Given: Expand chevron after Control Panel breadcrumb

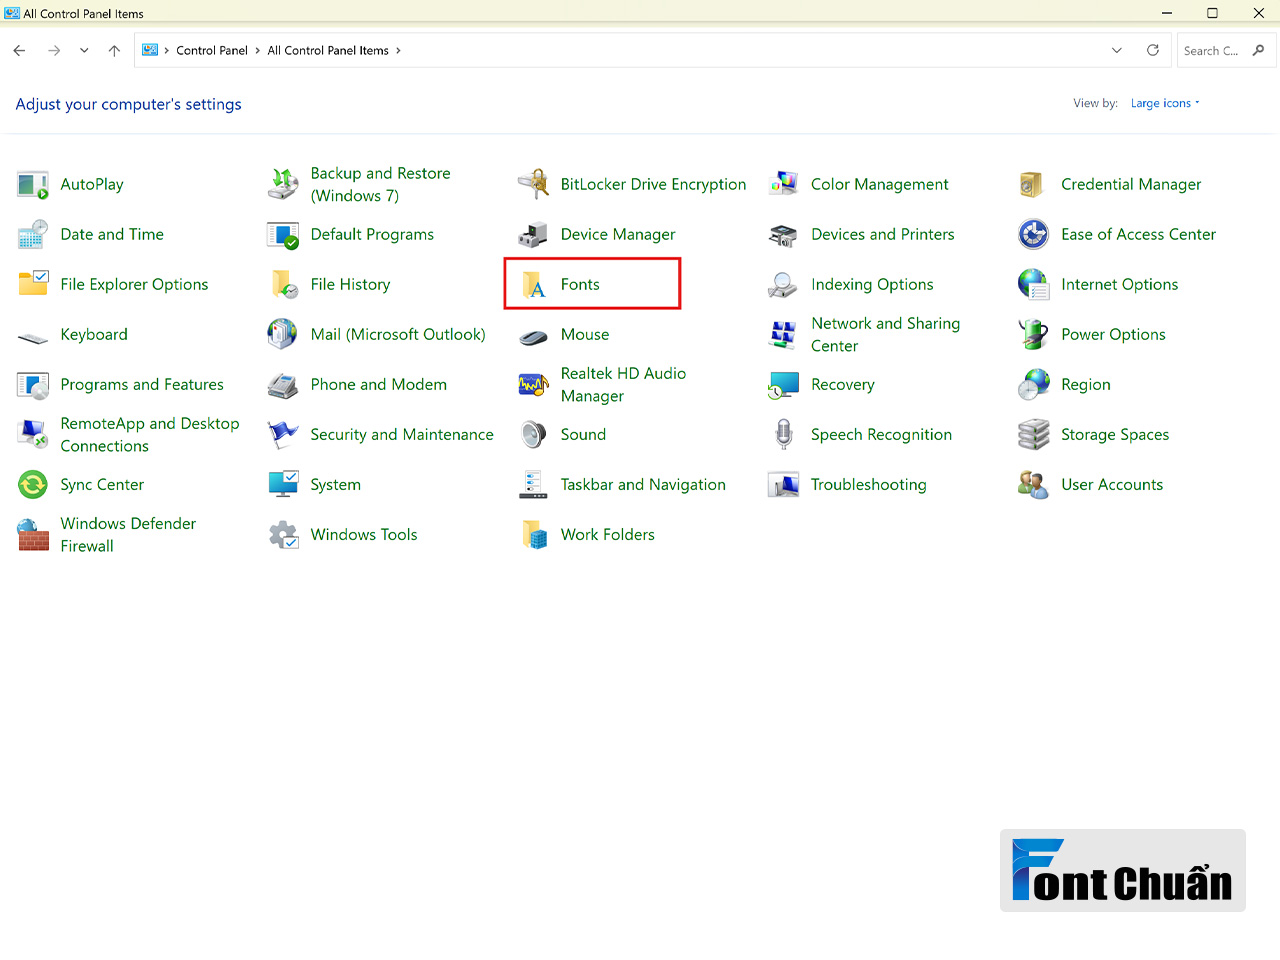Looking at the screenshot, I should point(258,50).
